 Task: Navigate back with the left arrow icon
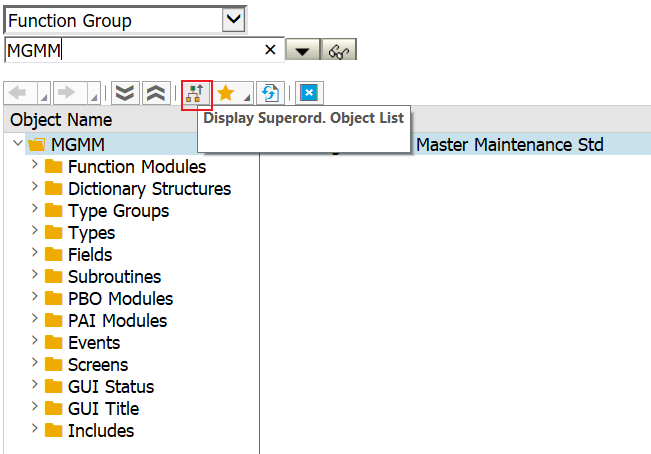point(18,93)
